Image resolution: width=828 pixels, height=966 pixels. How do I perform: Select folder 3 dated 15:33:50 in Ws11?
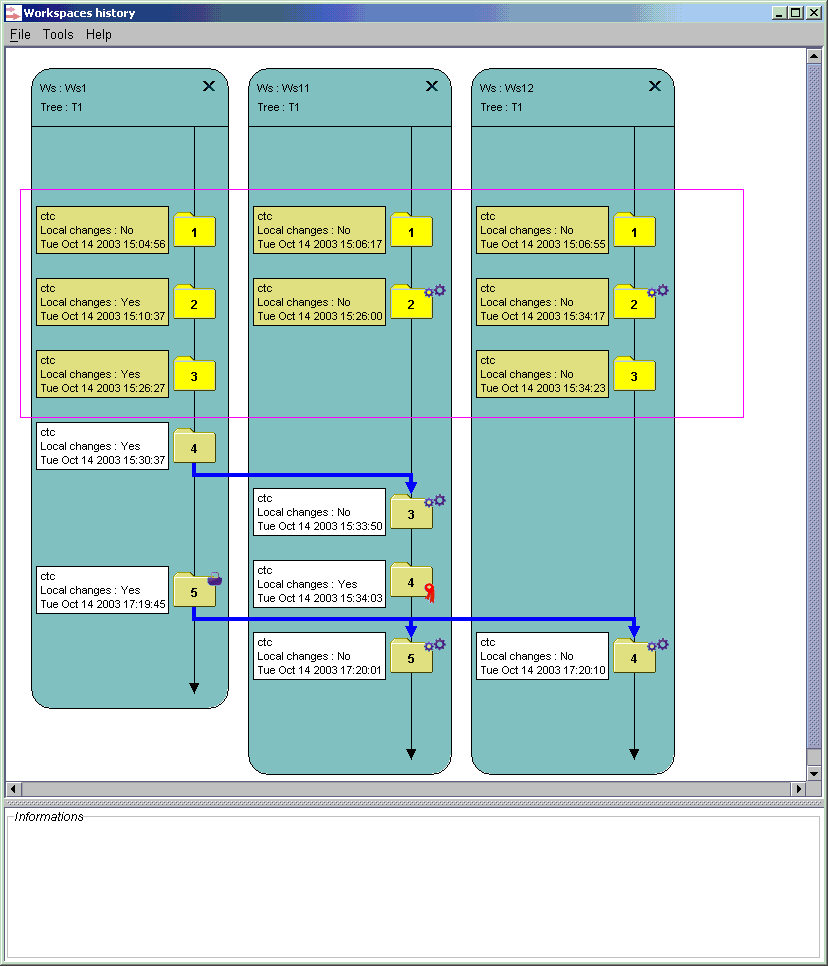tap(411, 512)
